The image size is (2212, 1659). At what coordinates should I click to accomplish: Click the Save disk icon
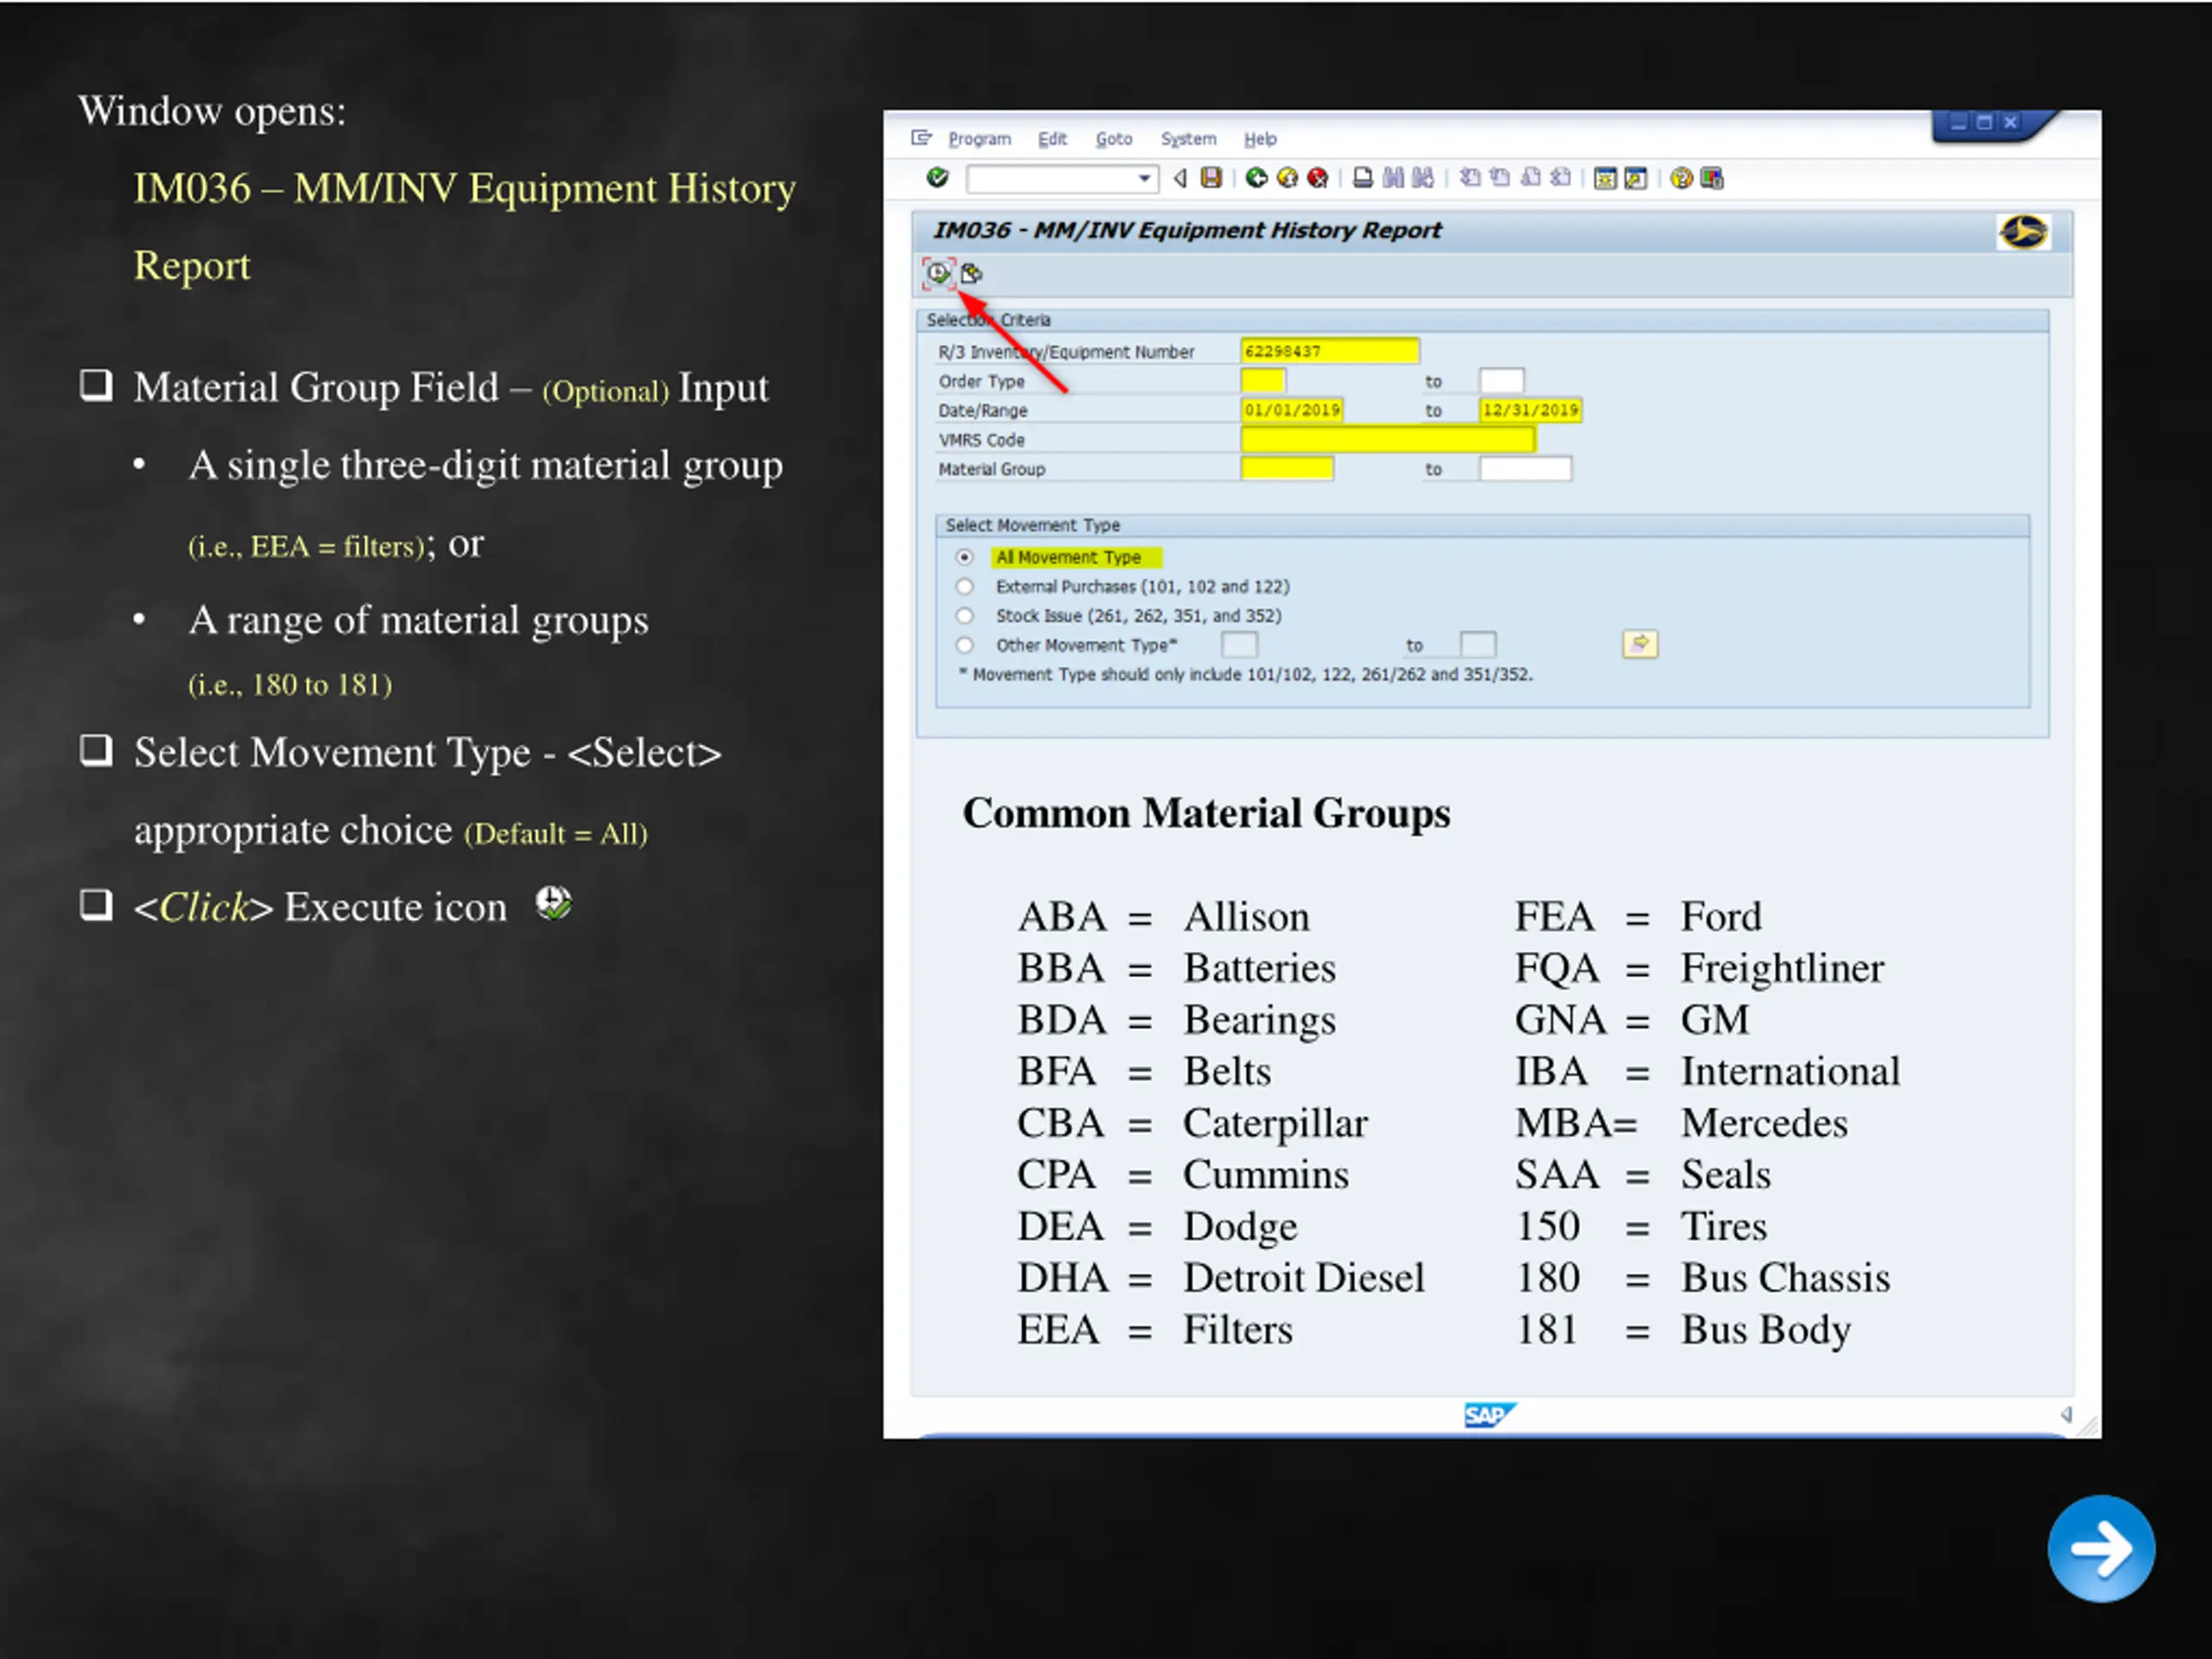click(1211, 178)
